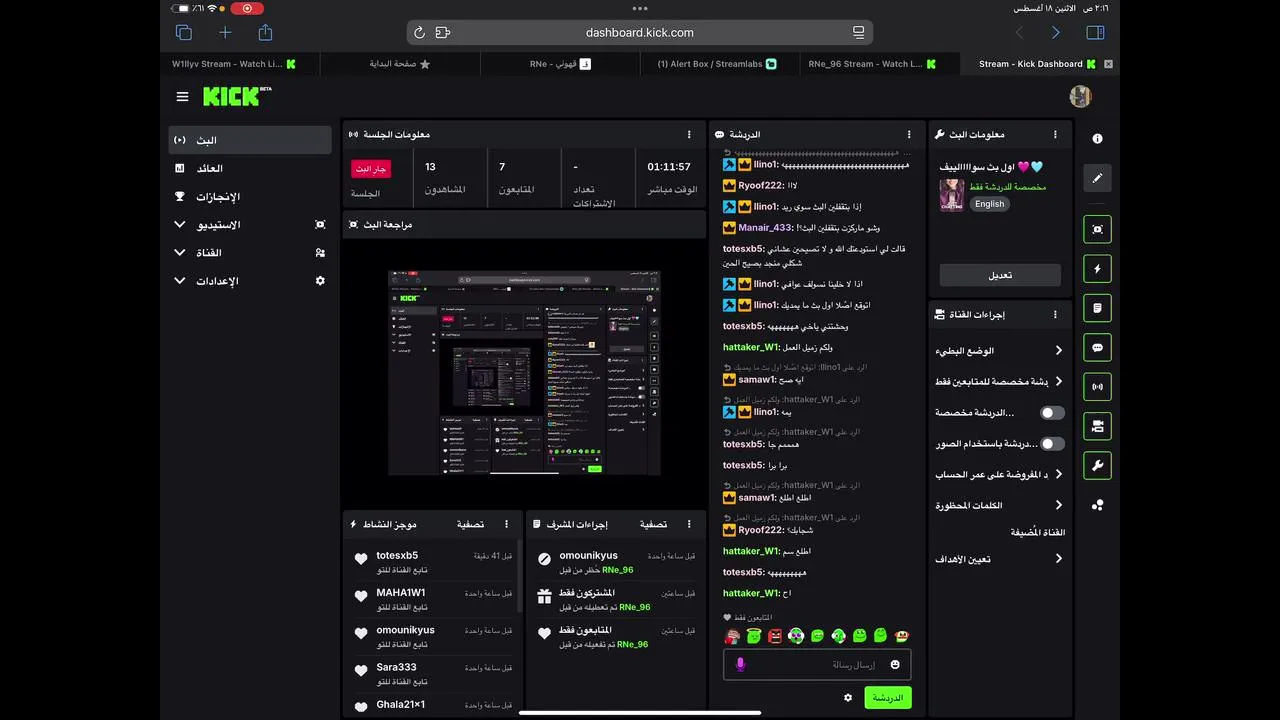Click username Manair_433 in chat

[766, 228]
